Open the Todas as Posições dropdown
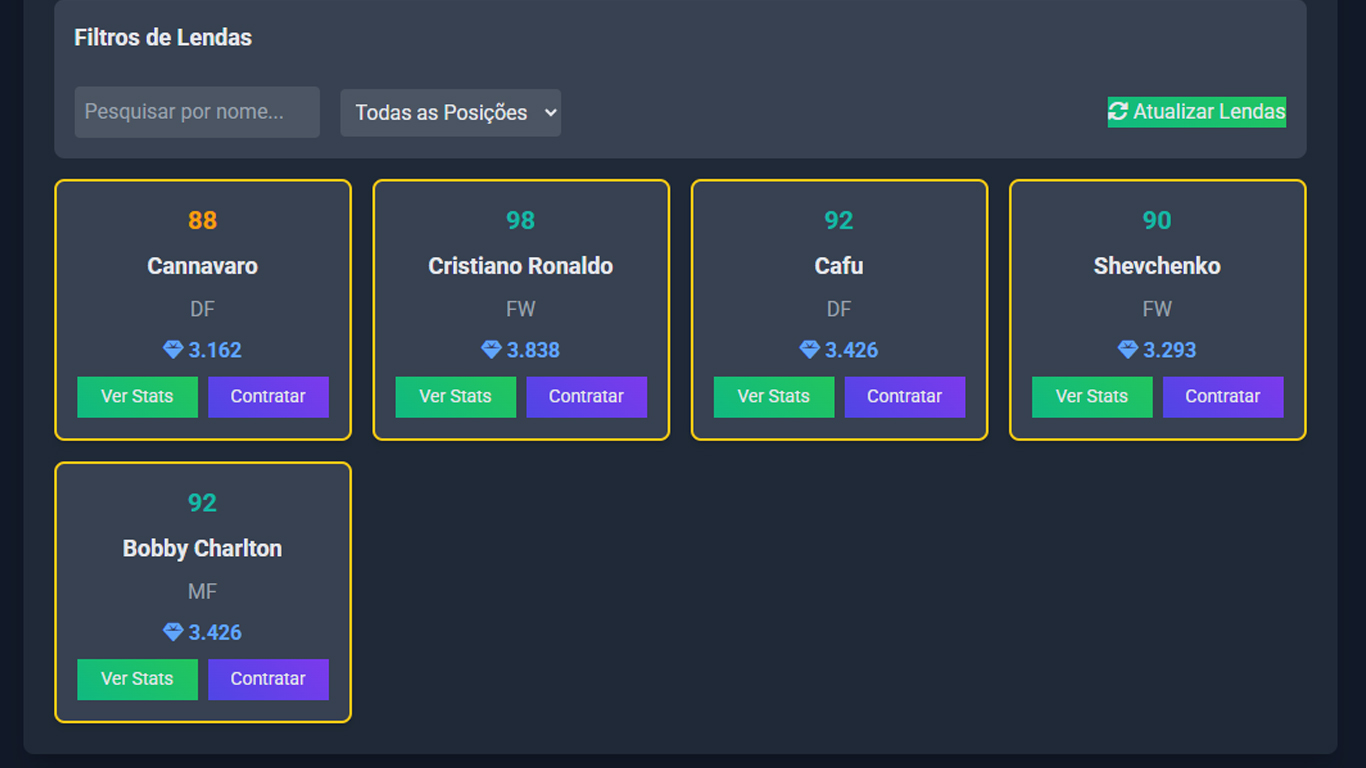 click(450, 113)
